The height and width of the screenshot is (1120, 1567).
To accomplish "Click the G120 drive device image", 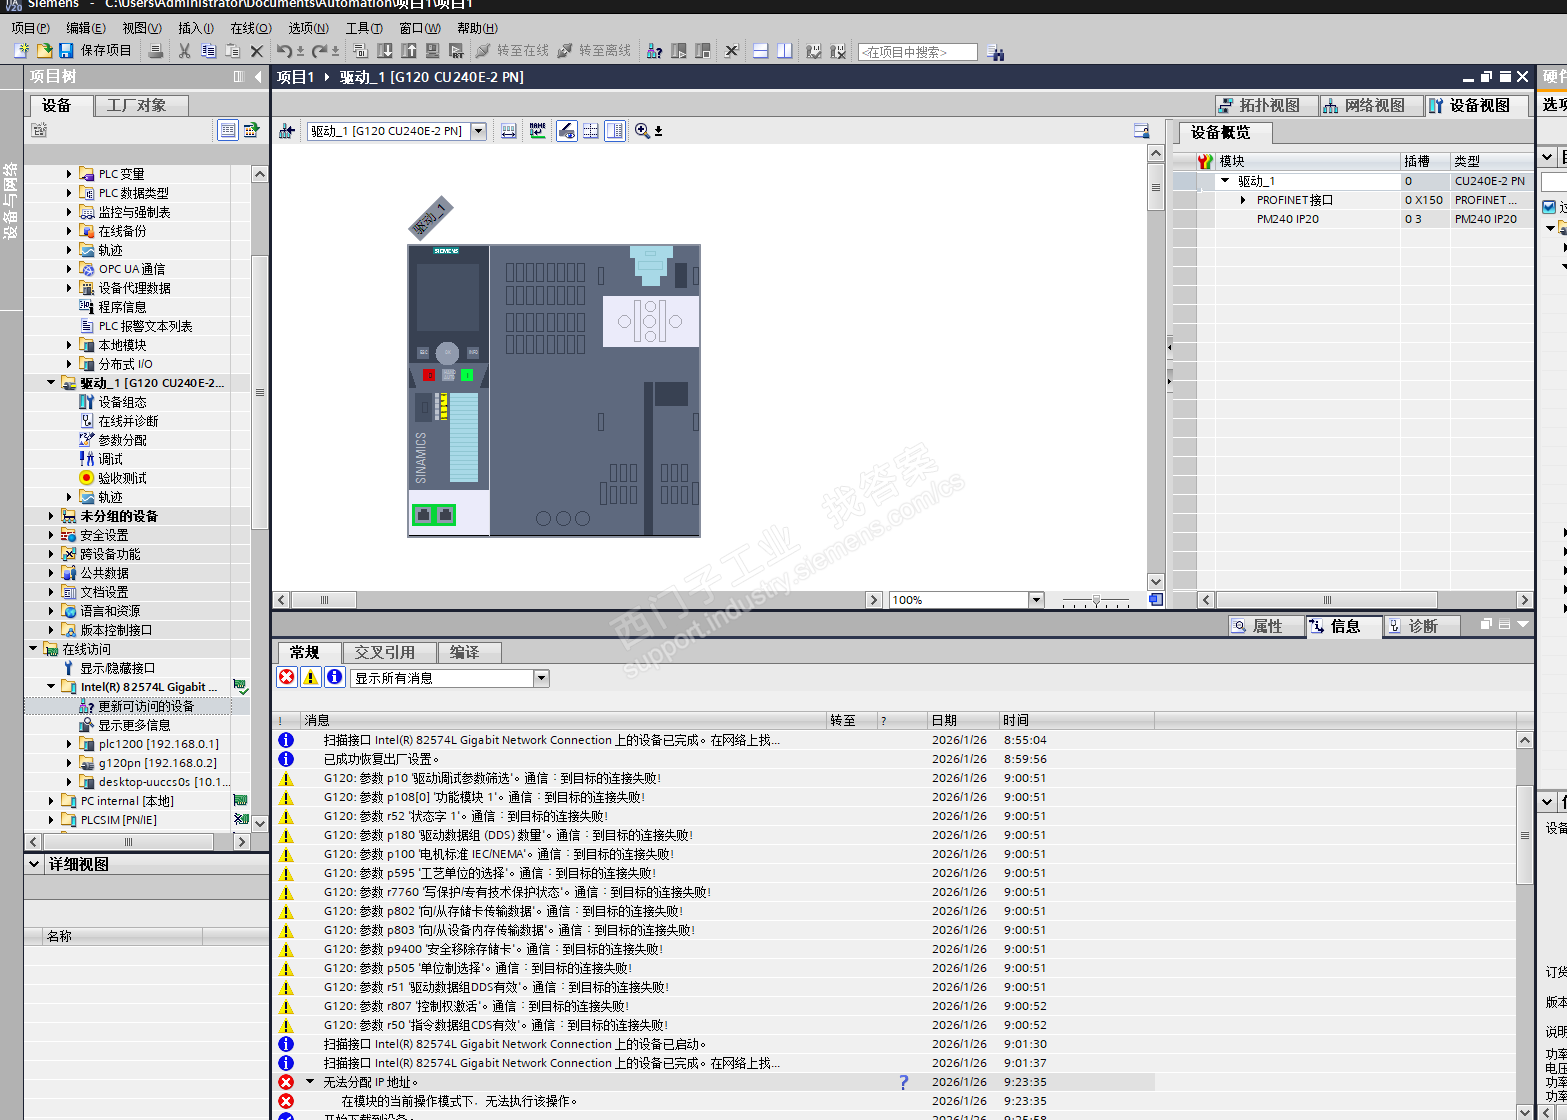I will tap(554, 391).
